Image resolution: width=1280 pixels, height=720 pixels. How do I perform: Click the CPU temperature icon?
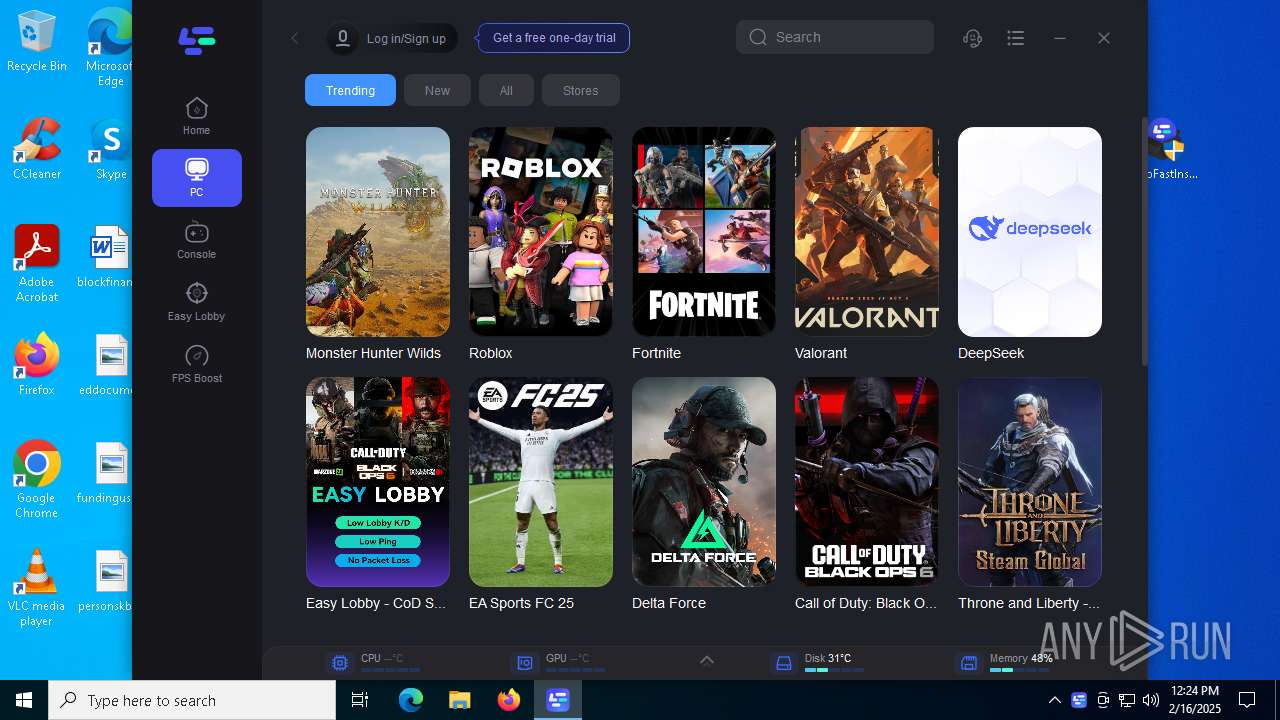point(340,663)
